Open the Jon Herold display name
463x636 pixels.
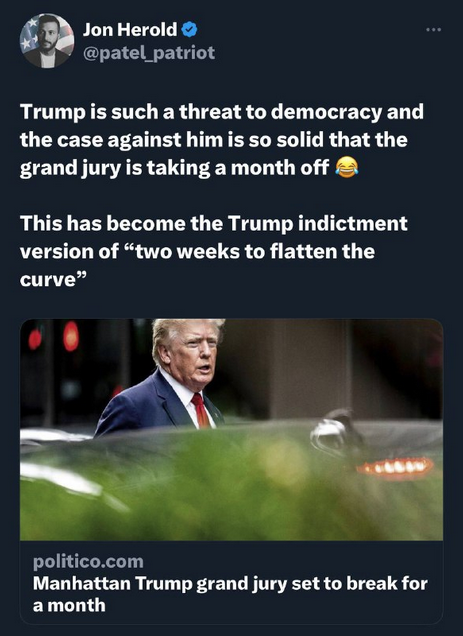pyautogui.click(x=130, y=30)
